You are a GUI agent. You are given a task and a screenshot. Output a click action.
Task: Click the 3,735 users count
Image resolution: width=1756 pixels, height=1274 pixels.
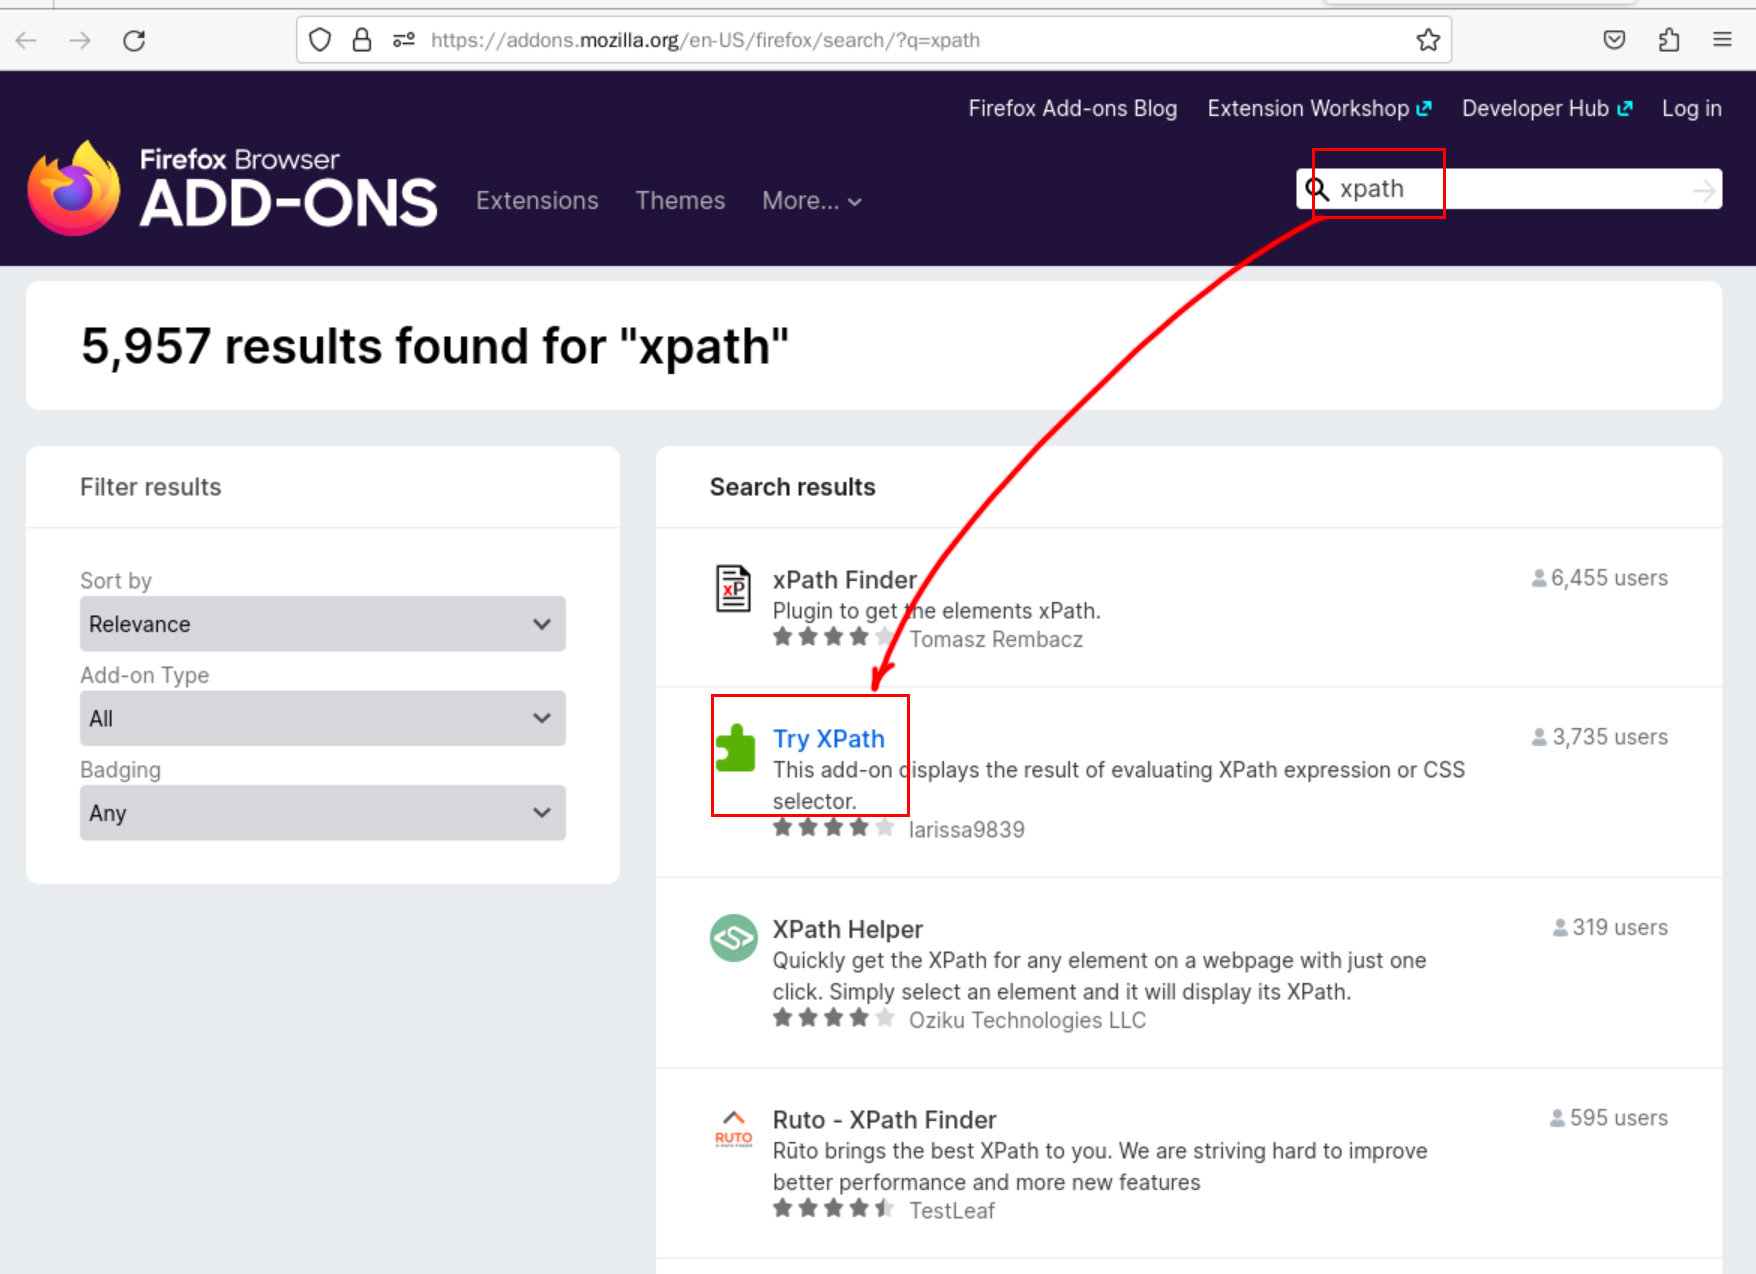1600,737
